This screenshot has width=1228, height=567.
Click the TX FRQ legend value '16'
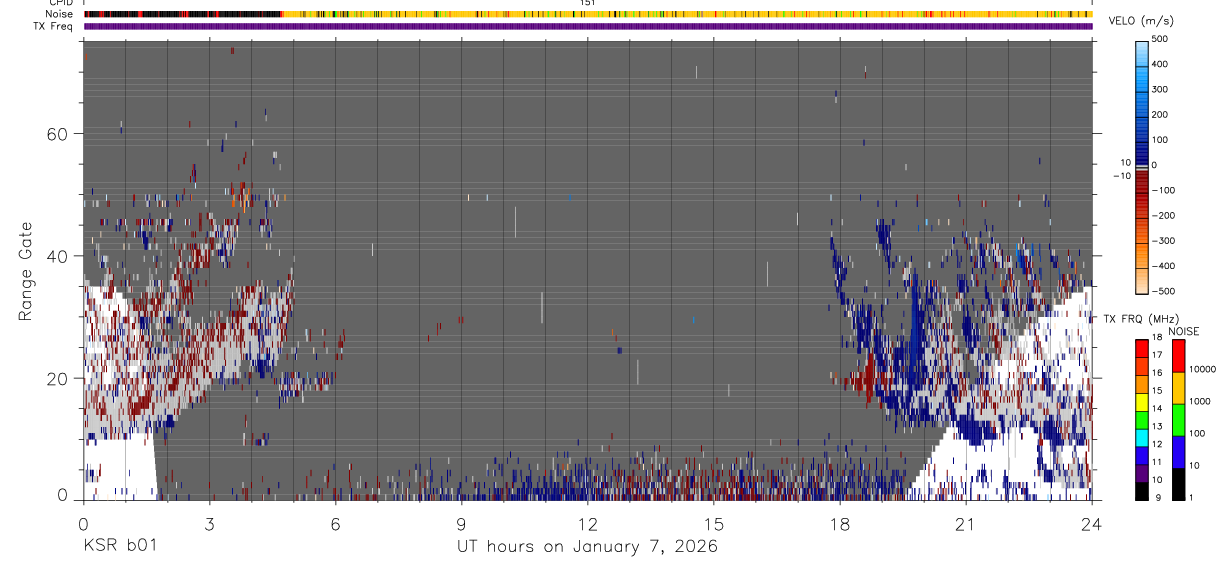click(x=1157, y=373)
